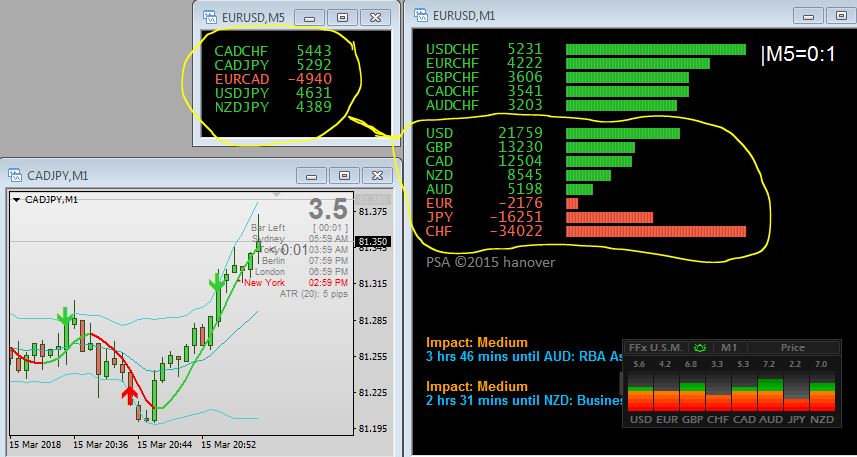Click the M1 timeframe button in FFx panel
This screenshot has width=857, height=457.
click(729, 347)
